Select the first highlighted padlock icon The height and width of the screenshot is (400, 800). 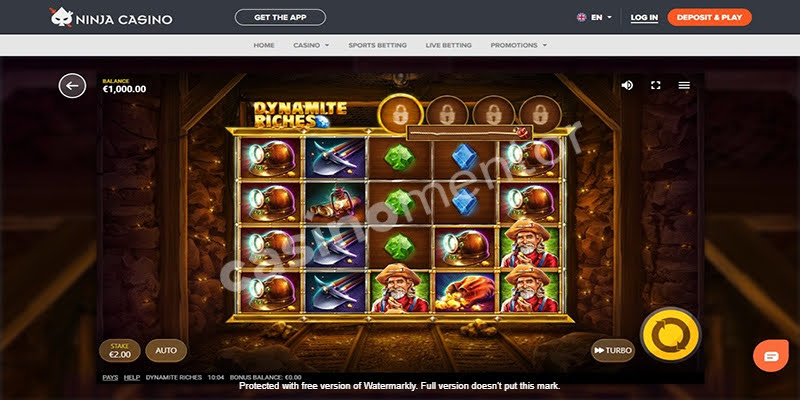[x=400, y=115]
